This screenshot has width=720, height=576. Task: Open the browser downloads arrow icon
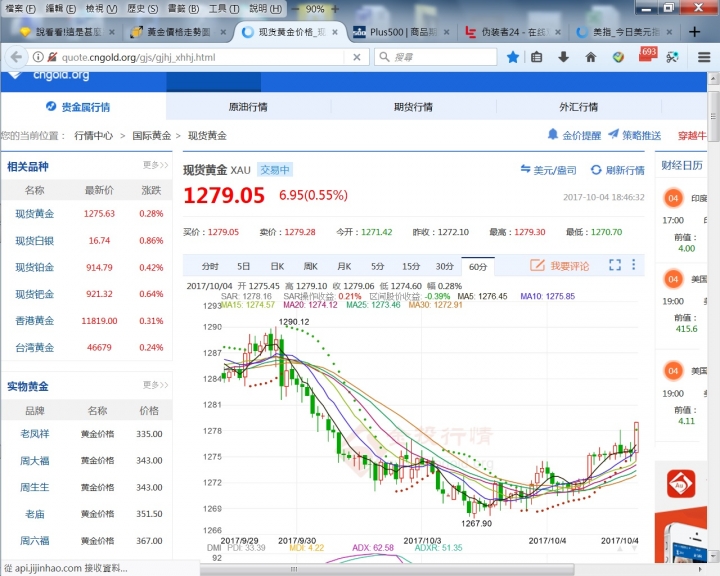click(x=564, y=57)
